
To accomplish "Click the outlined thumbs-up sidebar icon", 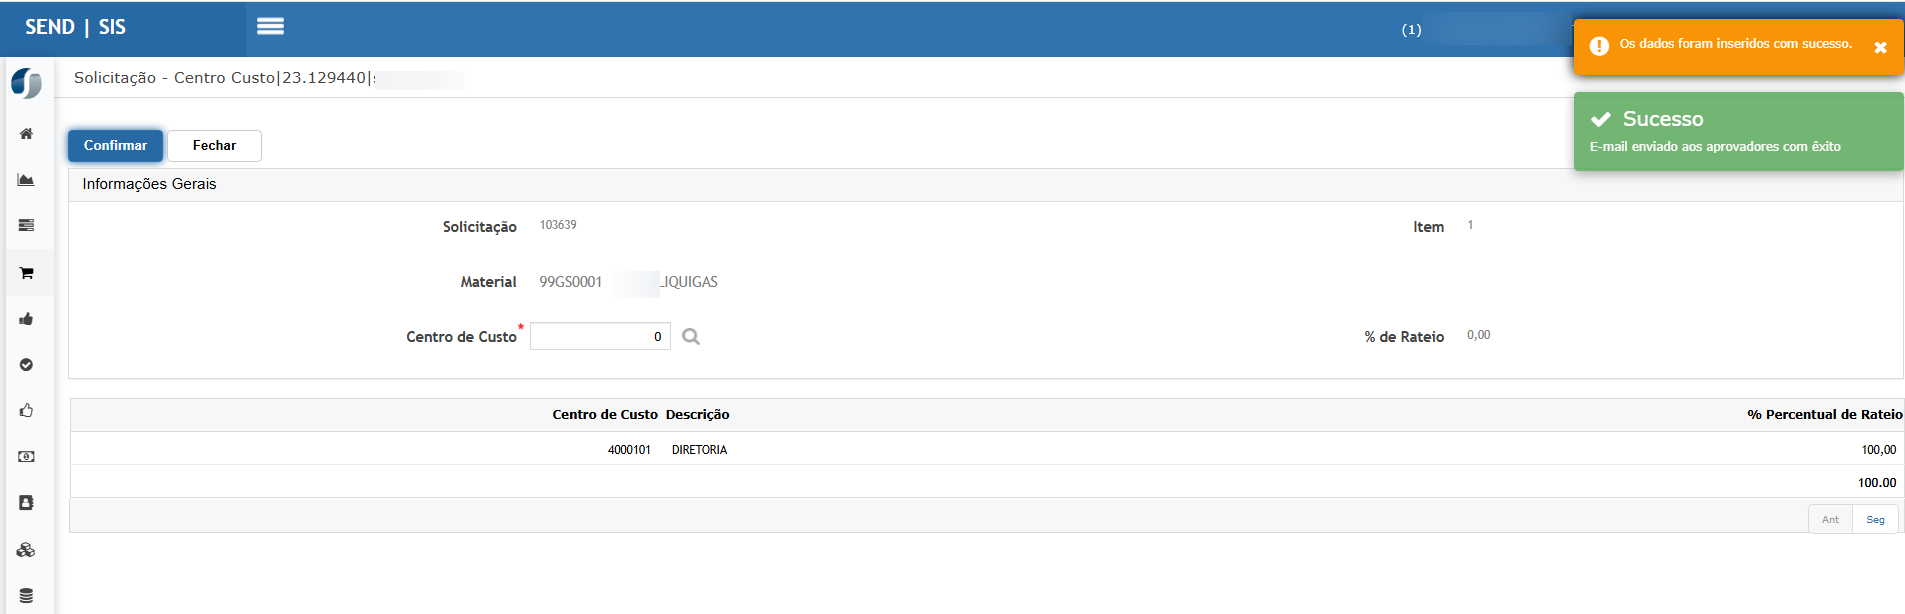I will pyautogui.click(x=27, y=411).
